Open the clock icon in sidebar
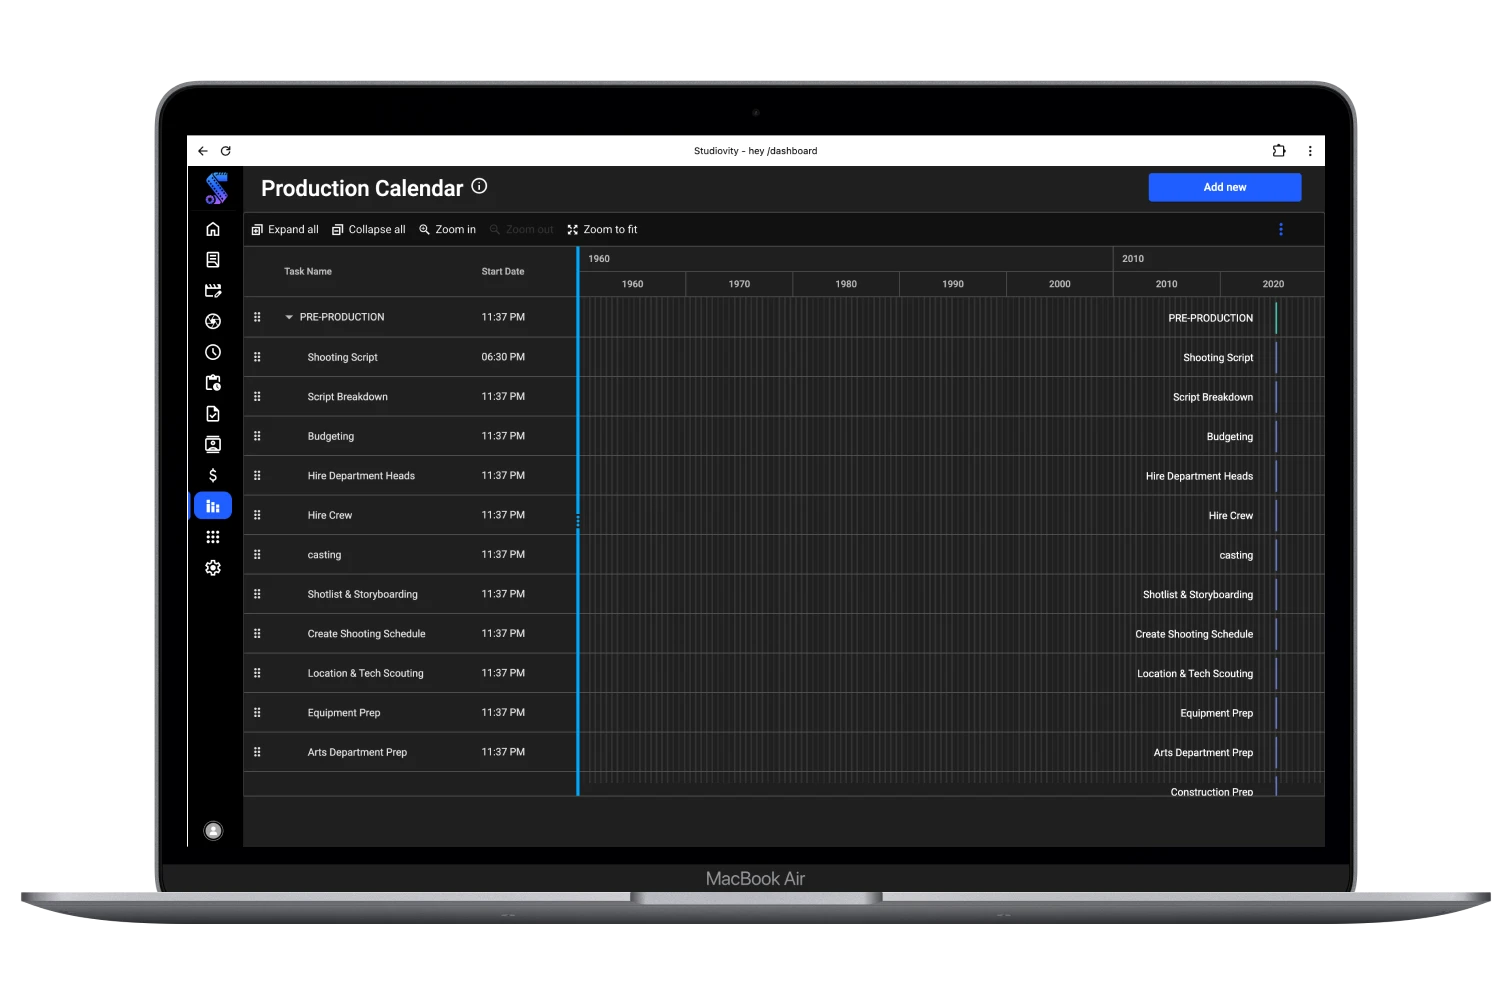 coord(213,352)
